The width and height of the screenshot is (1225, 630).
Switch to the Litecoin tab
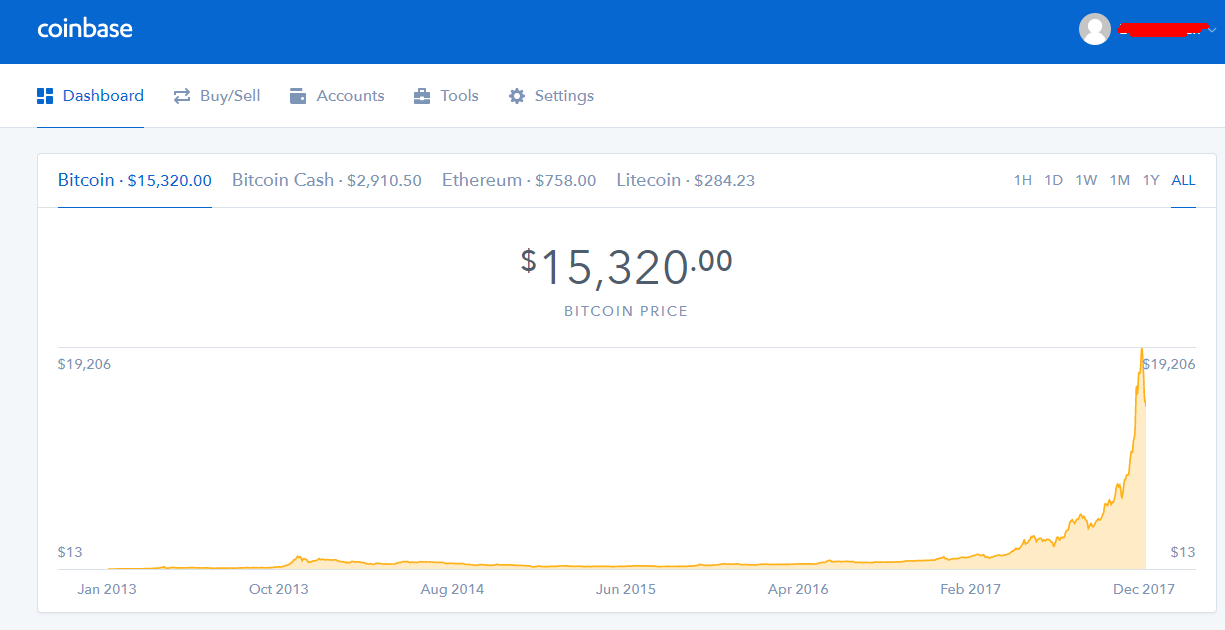pyautogui.click(x=686, y=180)
